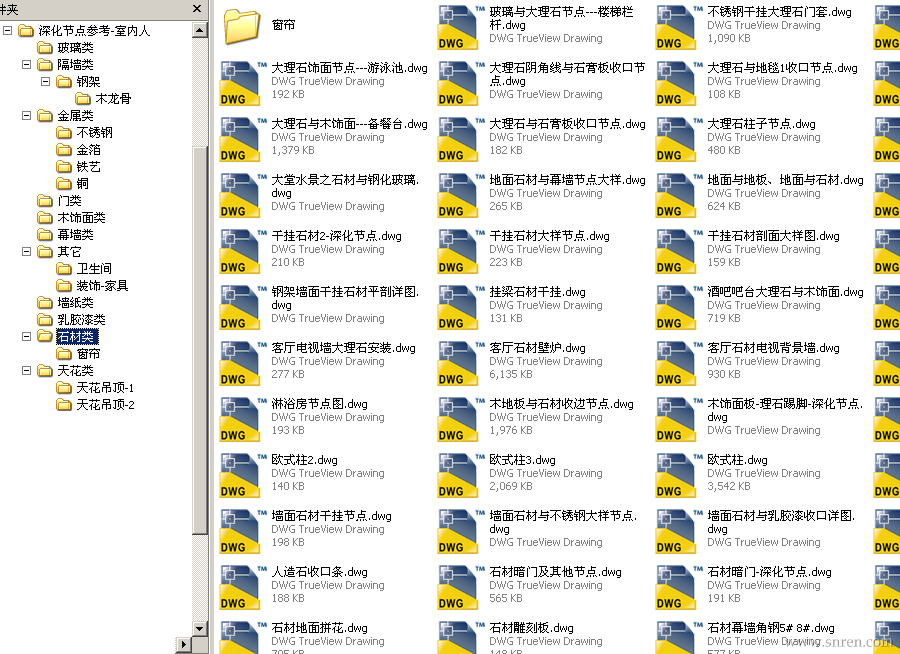The image size is (900, 654).
Task: Click DWG icon of 墙面石材干挂节点.dwg
Action: [238, 531]
